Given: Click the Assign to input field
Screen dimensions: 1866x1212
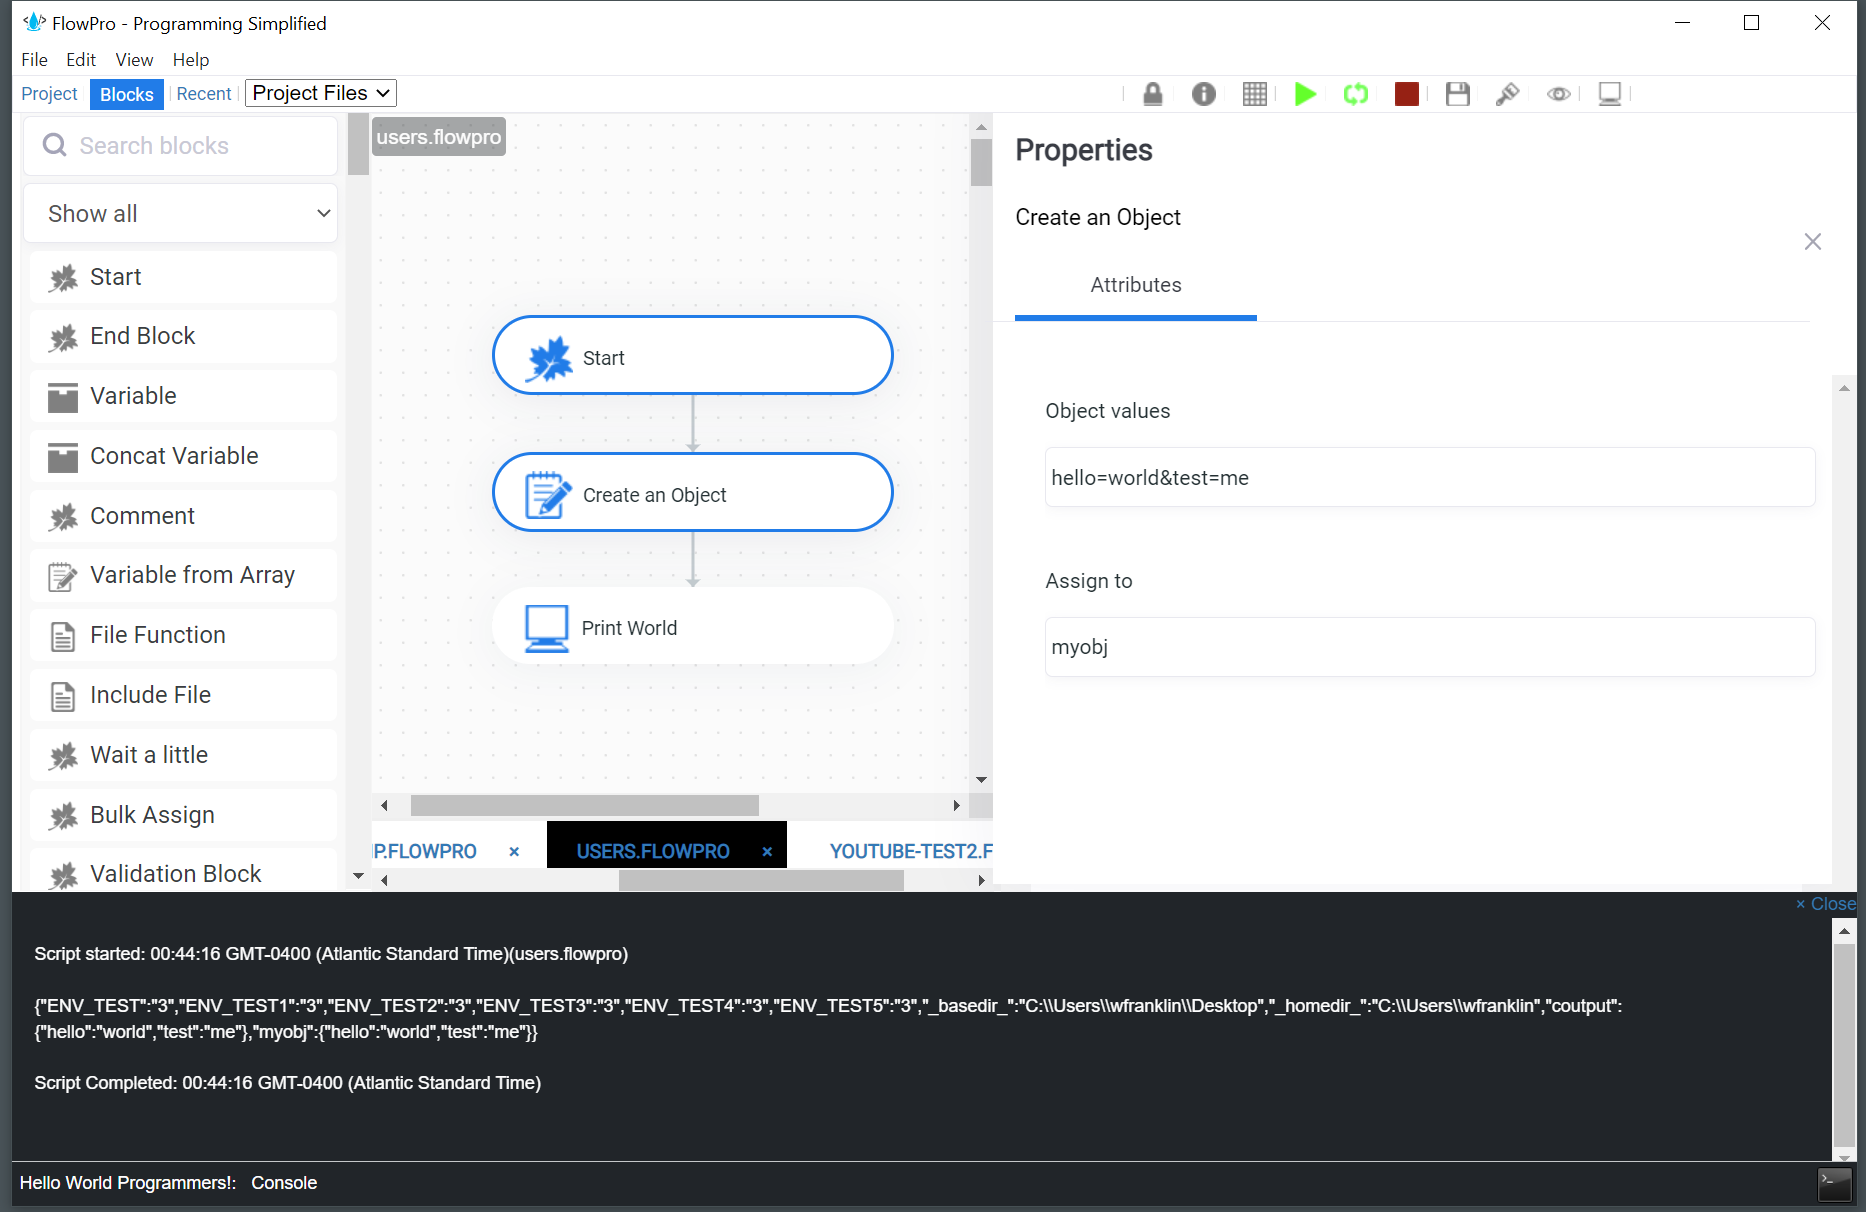Looking at the screenshot, I should [1430, 647].
